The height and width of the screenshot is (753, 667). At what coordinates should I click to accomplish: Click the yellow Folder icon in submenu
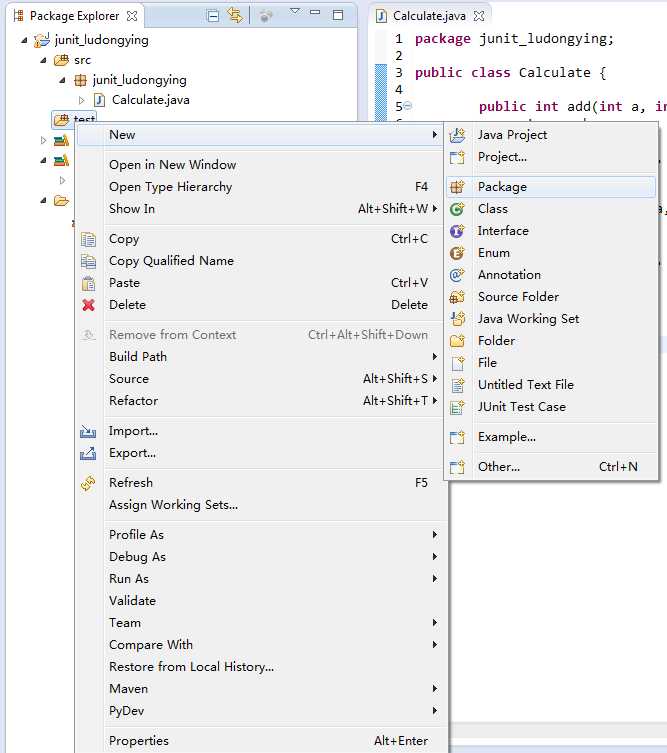coord(457,341)
